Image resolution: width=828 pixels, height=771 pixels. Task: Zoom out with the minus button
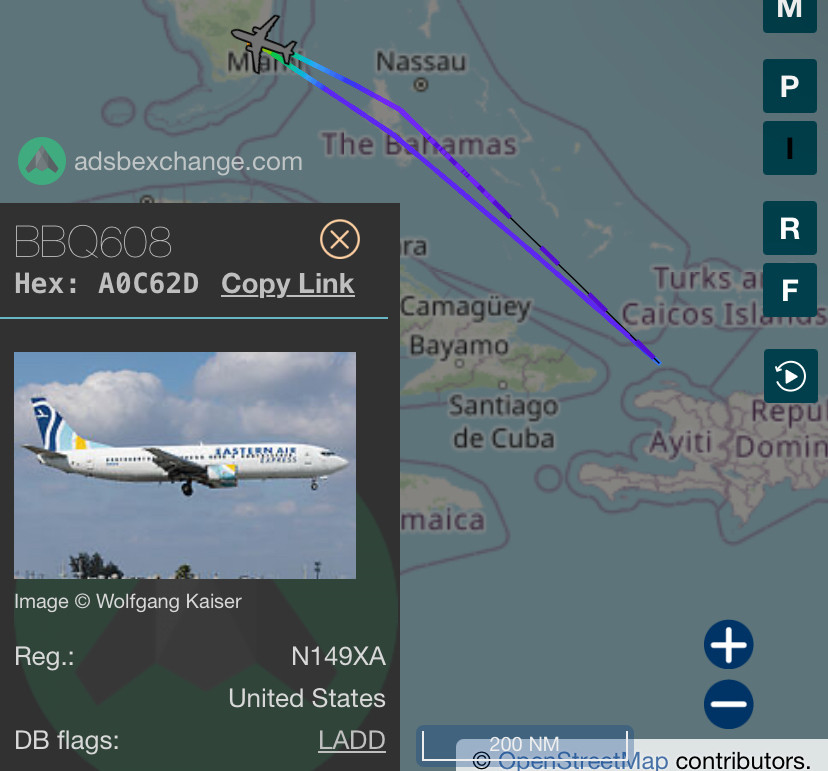click(729, 704)
